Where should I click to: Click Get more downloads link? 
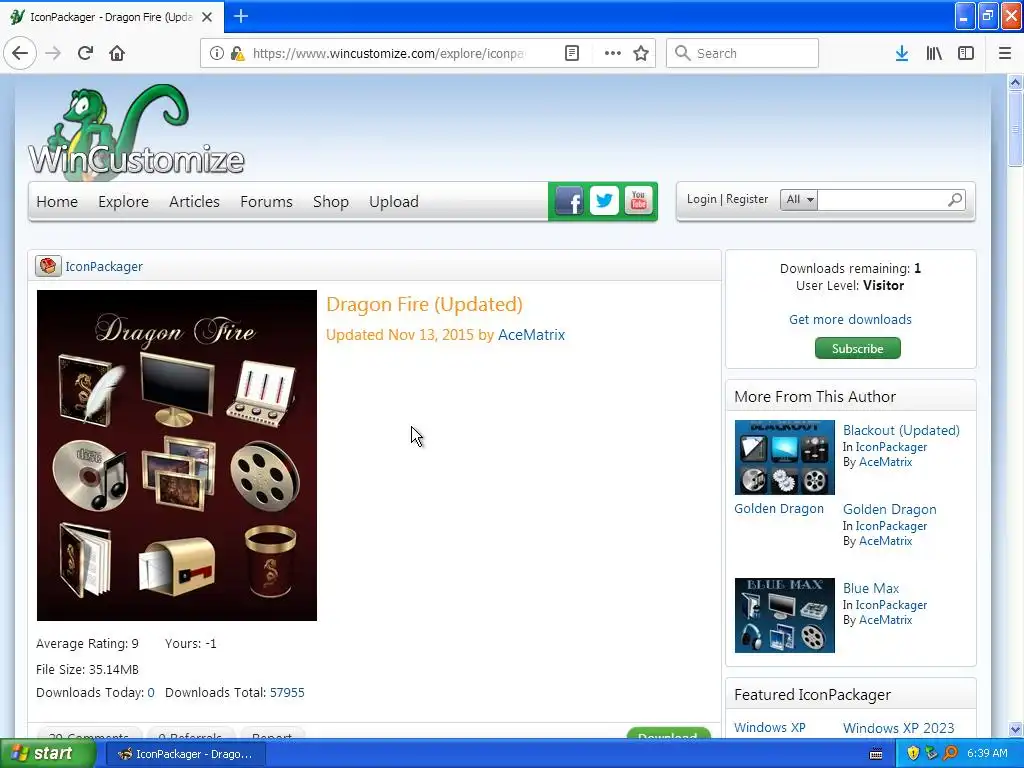pyautogui.click(x=850, y=319)
